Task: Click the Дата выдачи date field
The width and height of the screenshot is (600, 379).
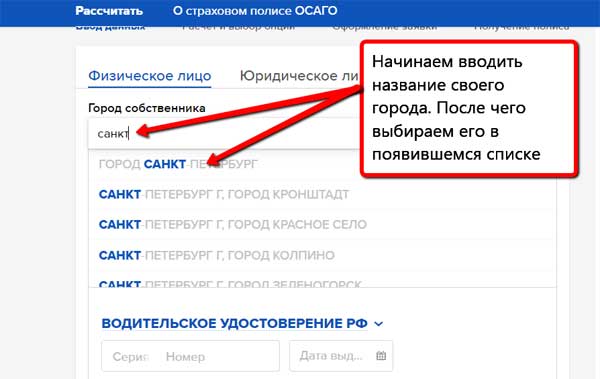Action: pyautogui.click(x=341, y=356)
